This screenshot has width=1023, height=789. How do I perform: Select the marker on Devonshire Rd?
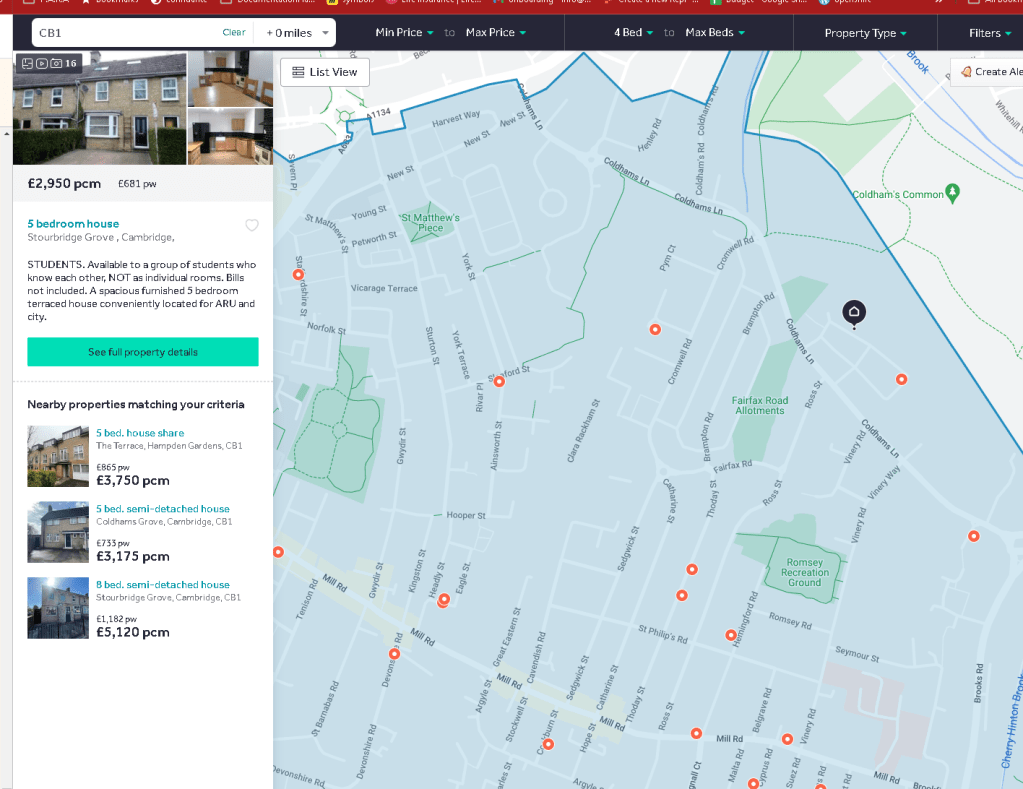pyautogui.click(x=395, y=654)
